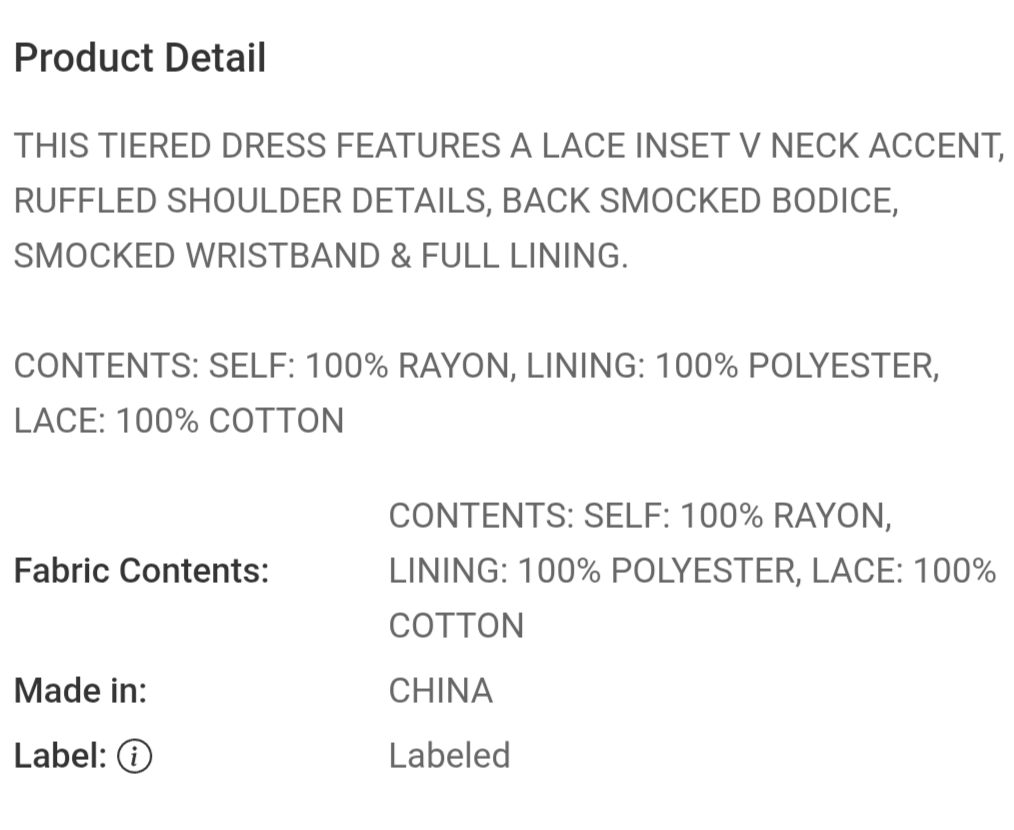Click the Made in: label
This screenshot has width=1014, height=830.
tap(80, 691)
